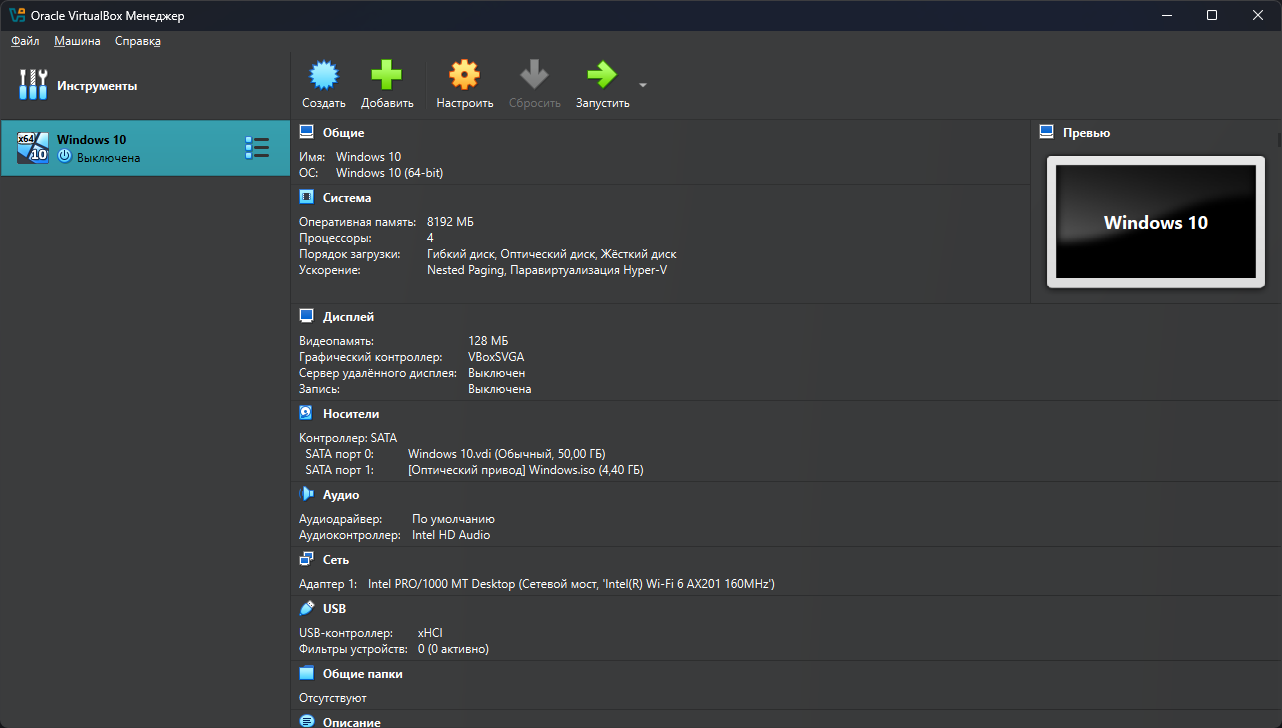Open Настроить gear settings icon
Screen dimensions: 1282x728
[x=464, y=75]
